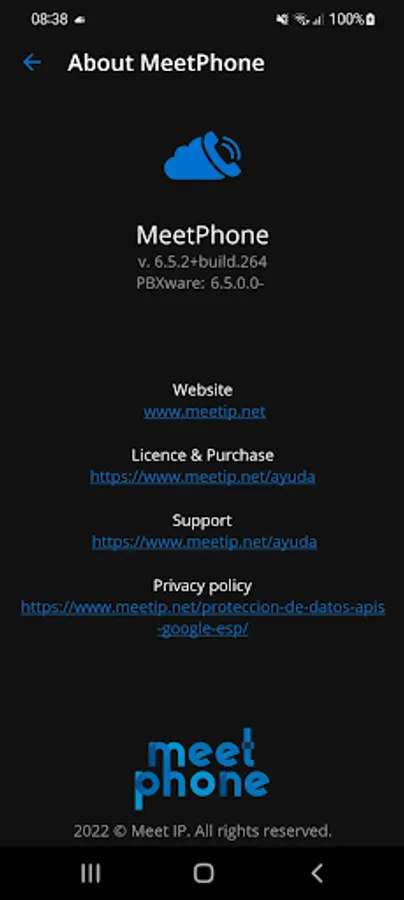Viewport: 404px width, 900px height.
Task: Open Android recent apps button
Action: click(x=91, y=873)
